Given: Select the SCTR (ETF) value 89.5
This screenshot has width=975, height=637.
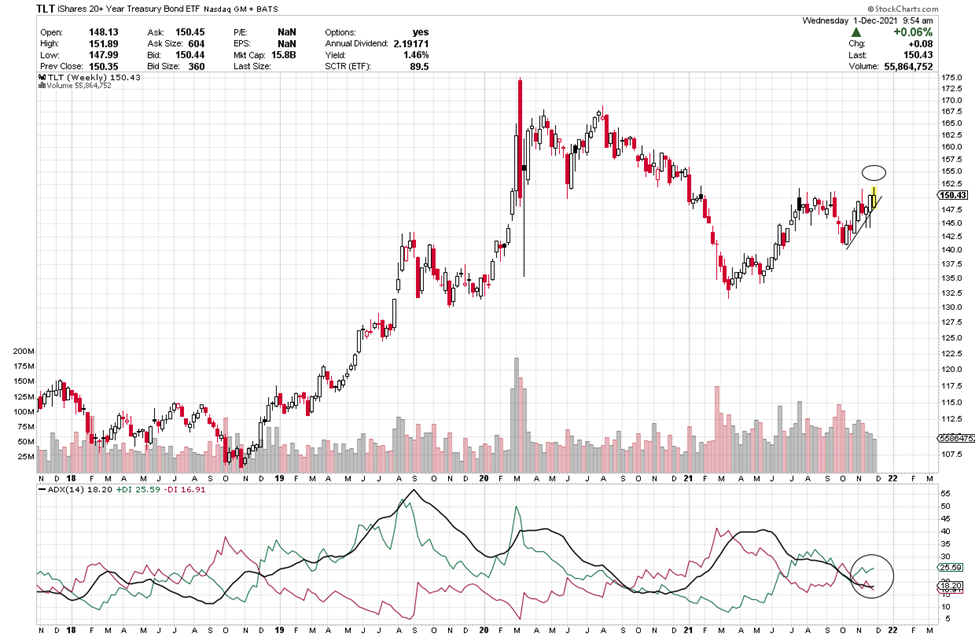Looking at the screenshot, I should click(419, 66).
